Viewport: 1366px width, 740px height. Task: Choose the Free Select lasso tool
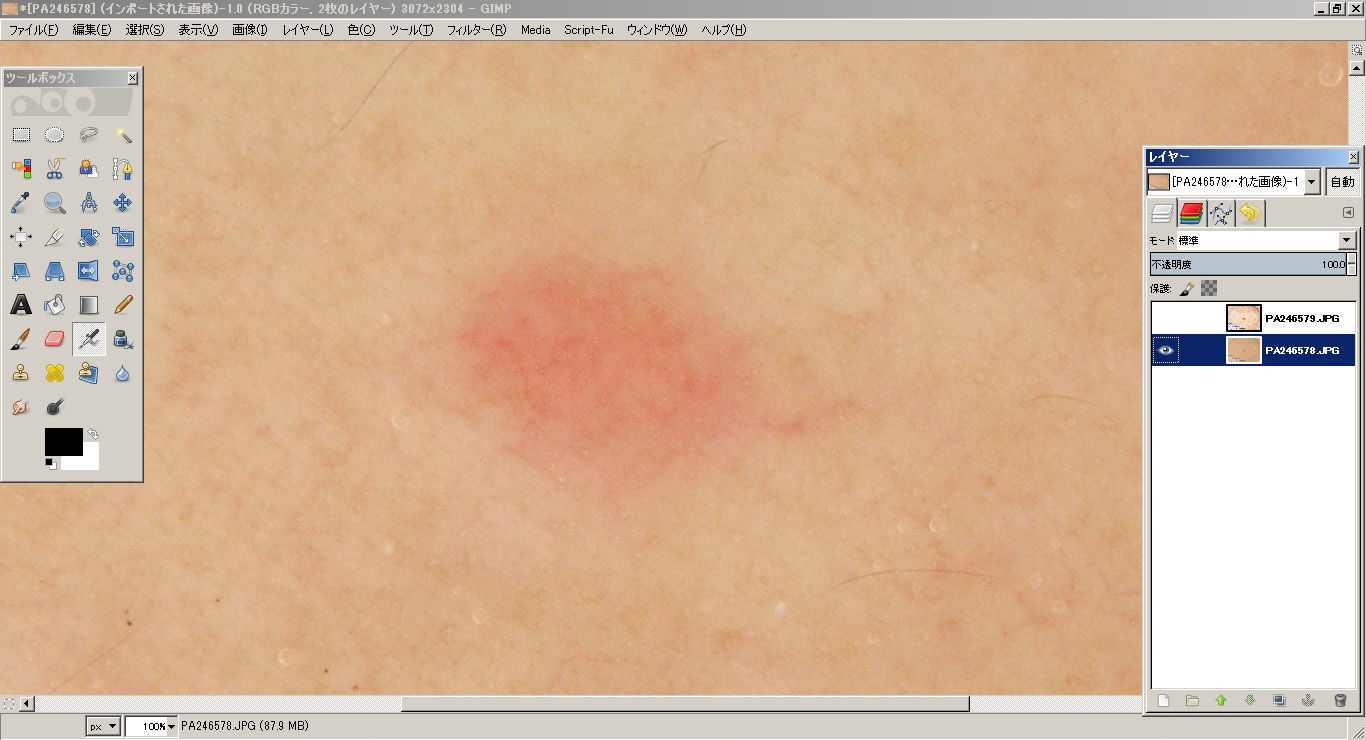89,135
